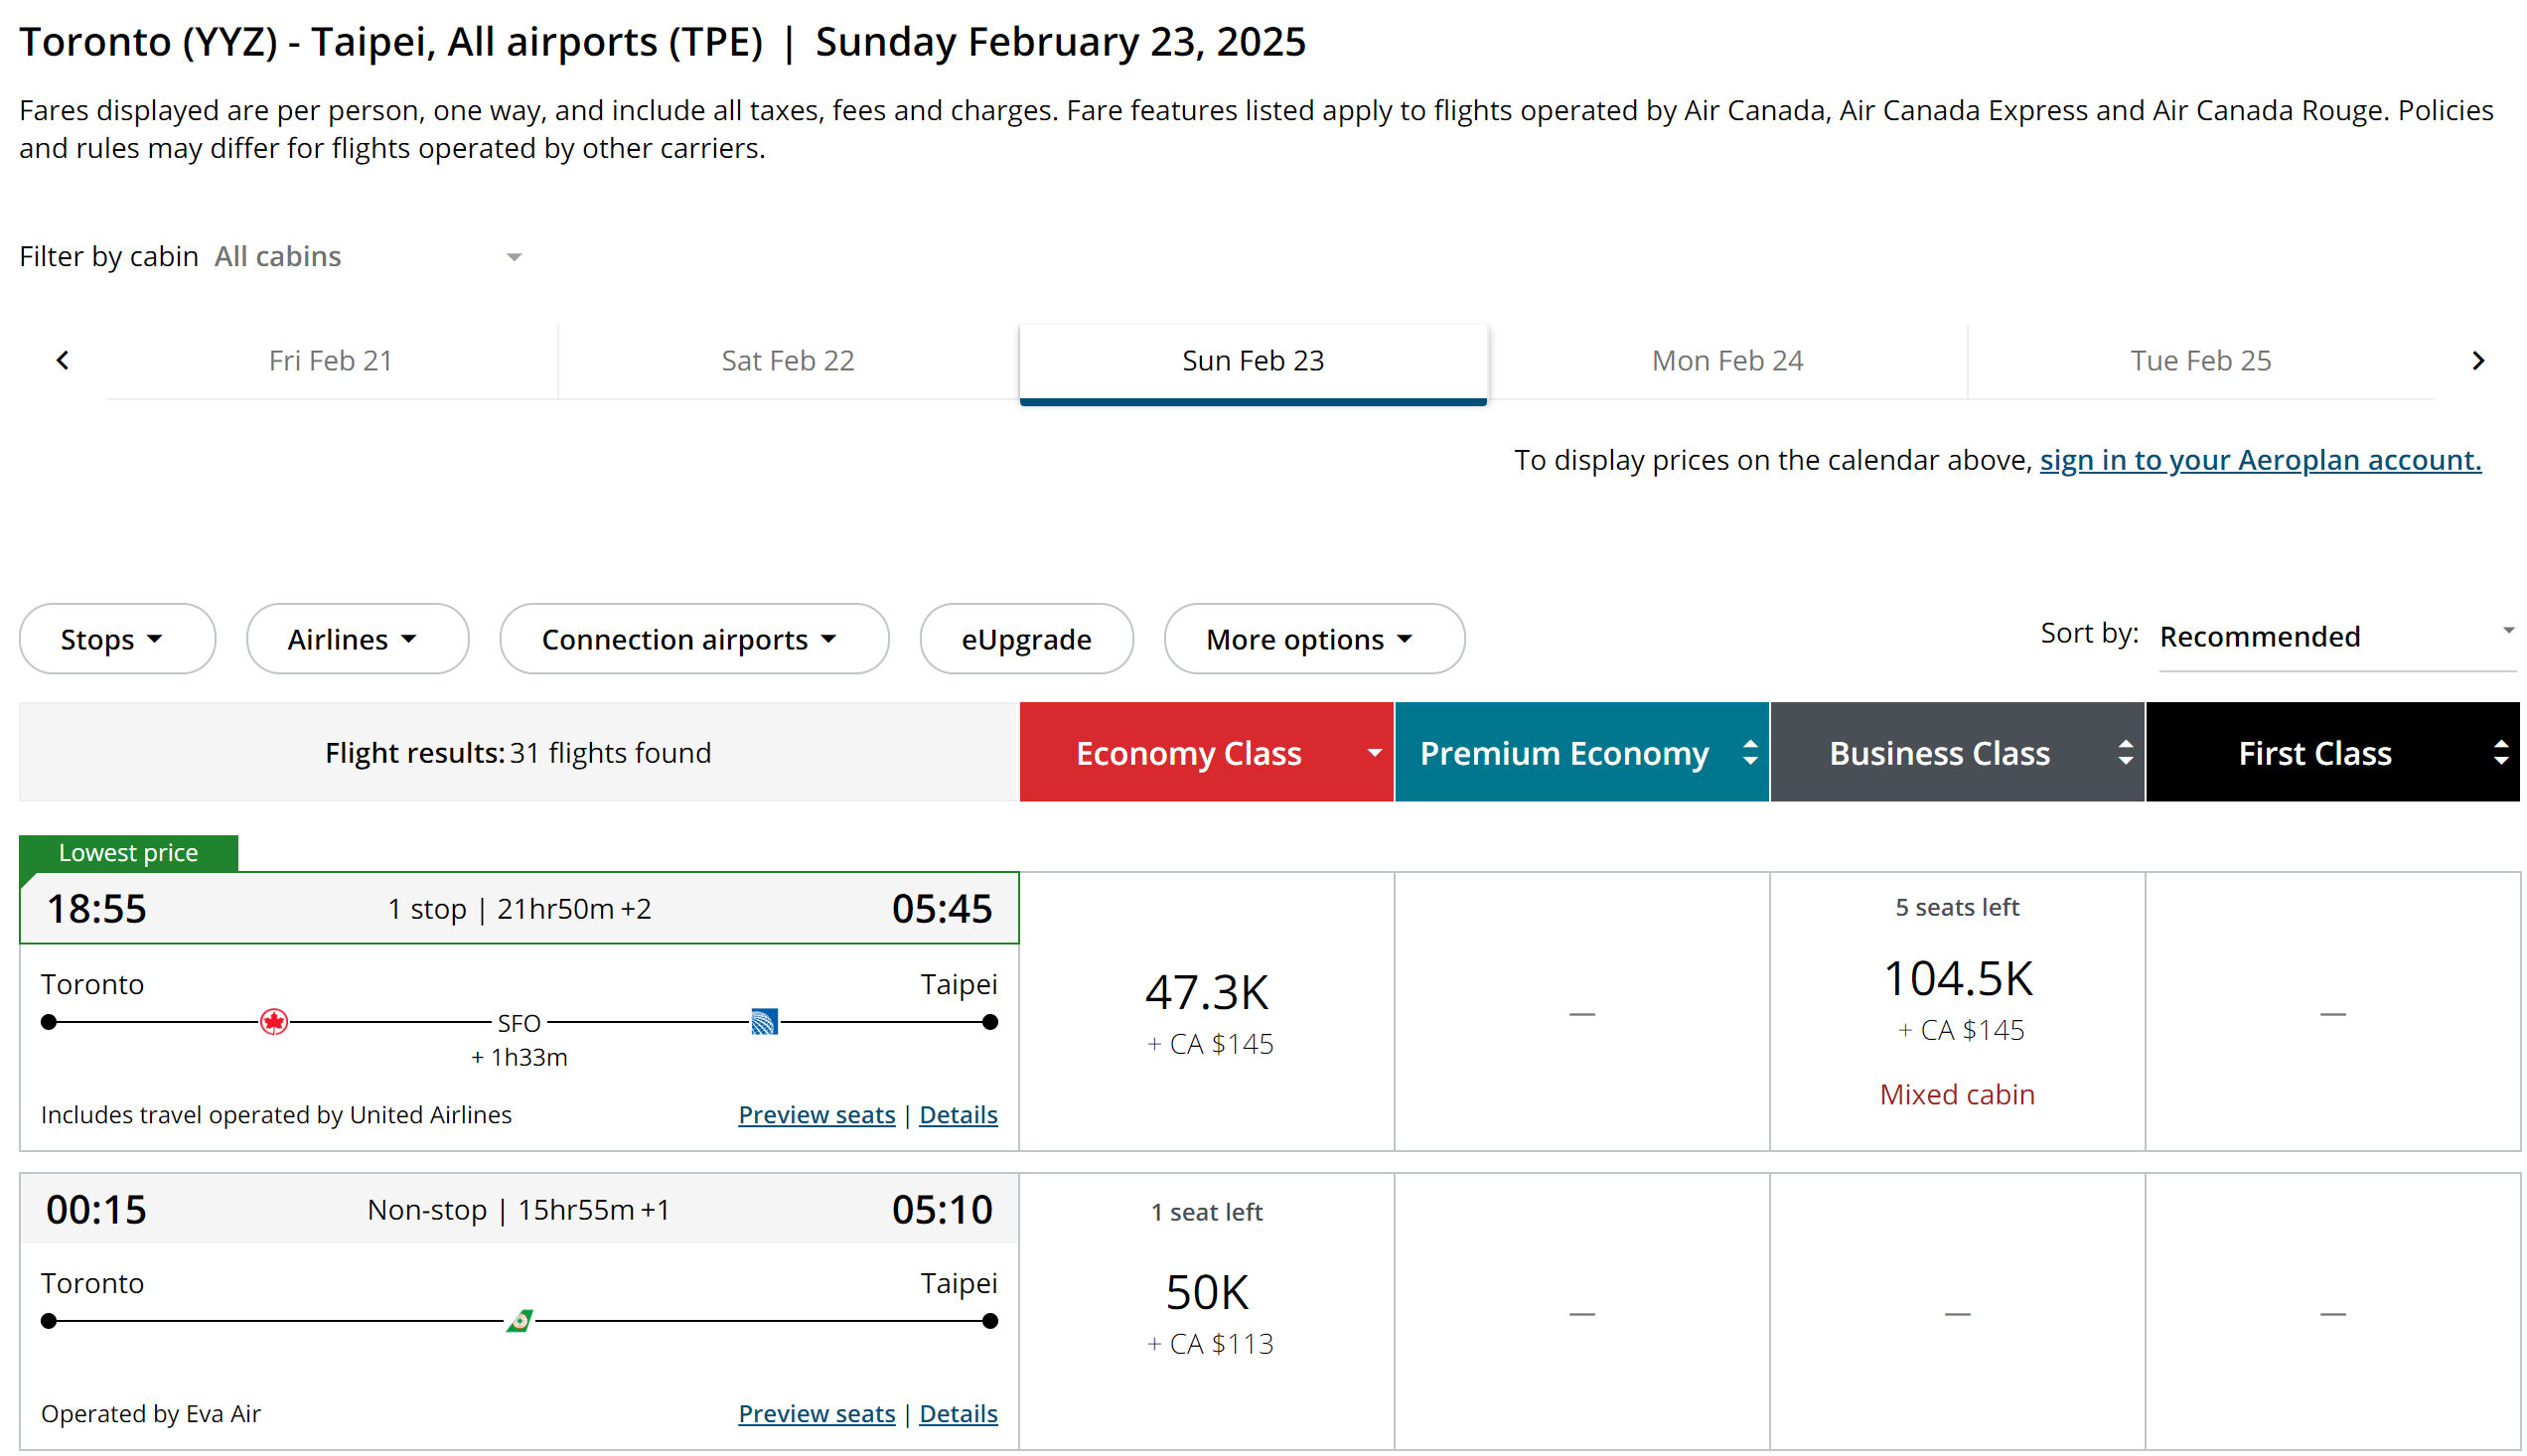This screenshot has width=2527, height=1456.
Task: Select 104.5K business mixed cabin fare
Action: [x=1957, y=1011]
